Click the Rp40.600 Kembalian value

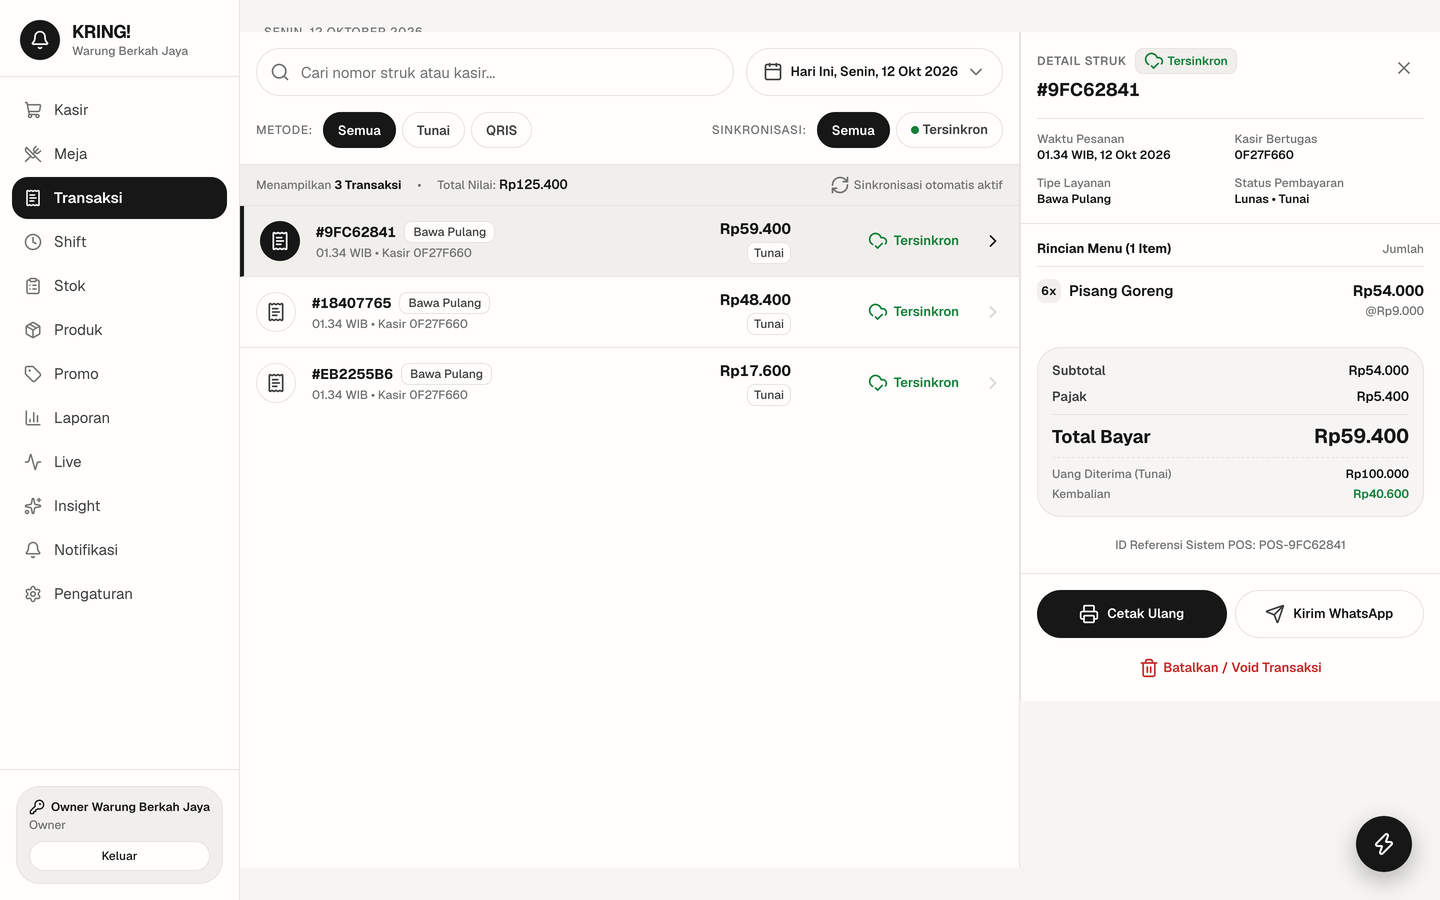point(1381,494)
